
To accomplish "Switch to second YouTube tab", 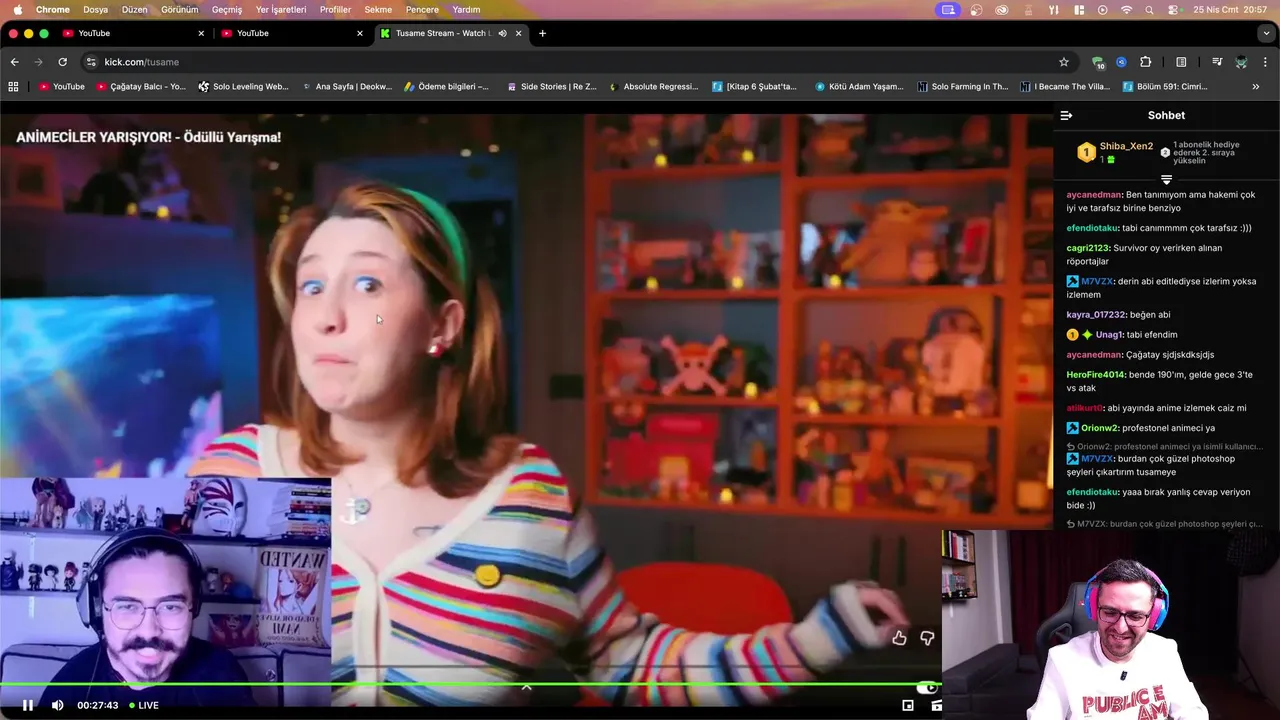I will tap(291, 33).
